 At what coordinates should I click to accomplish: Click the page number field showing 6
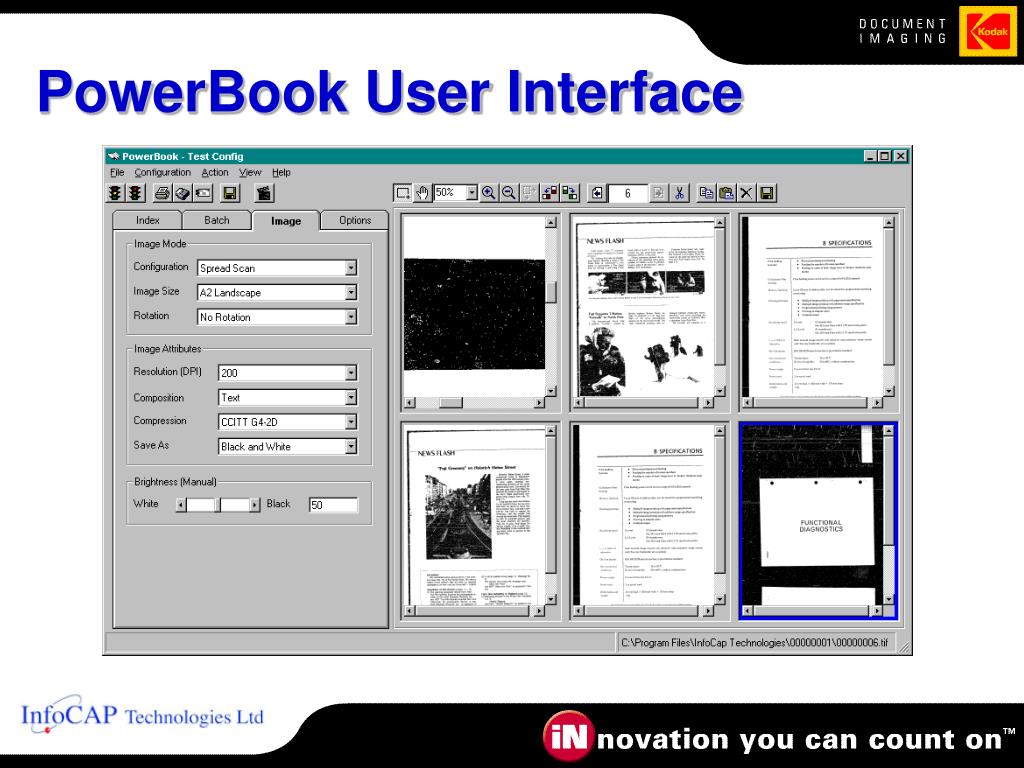click(x=628, y=193)
